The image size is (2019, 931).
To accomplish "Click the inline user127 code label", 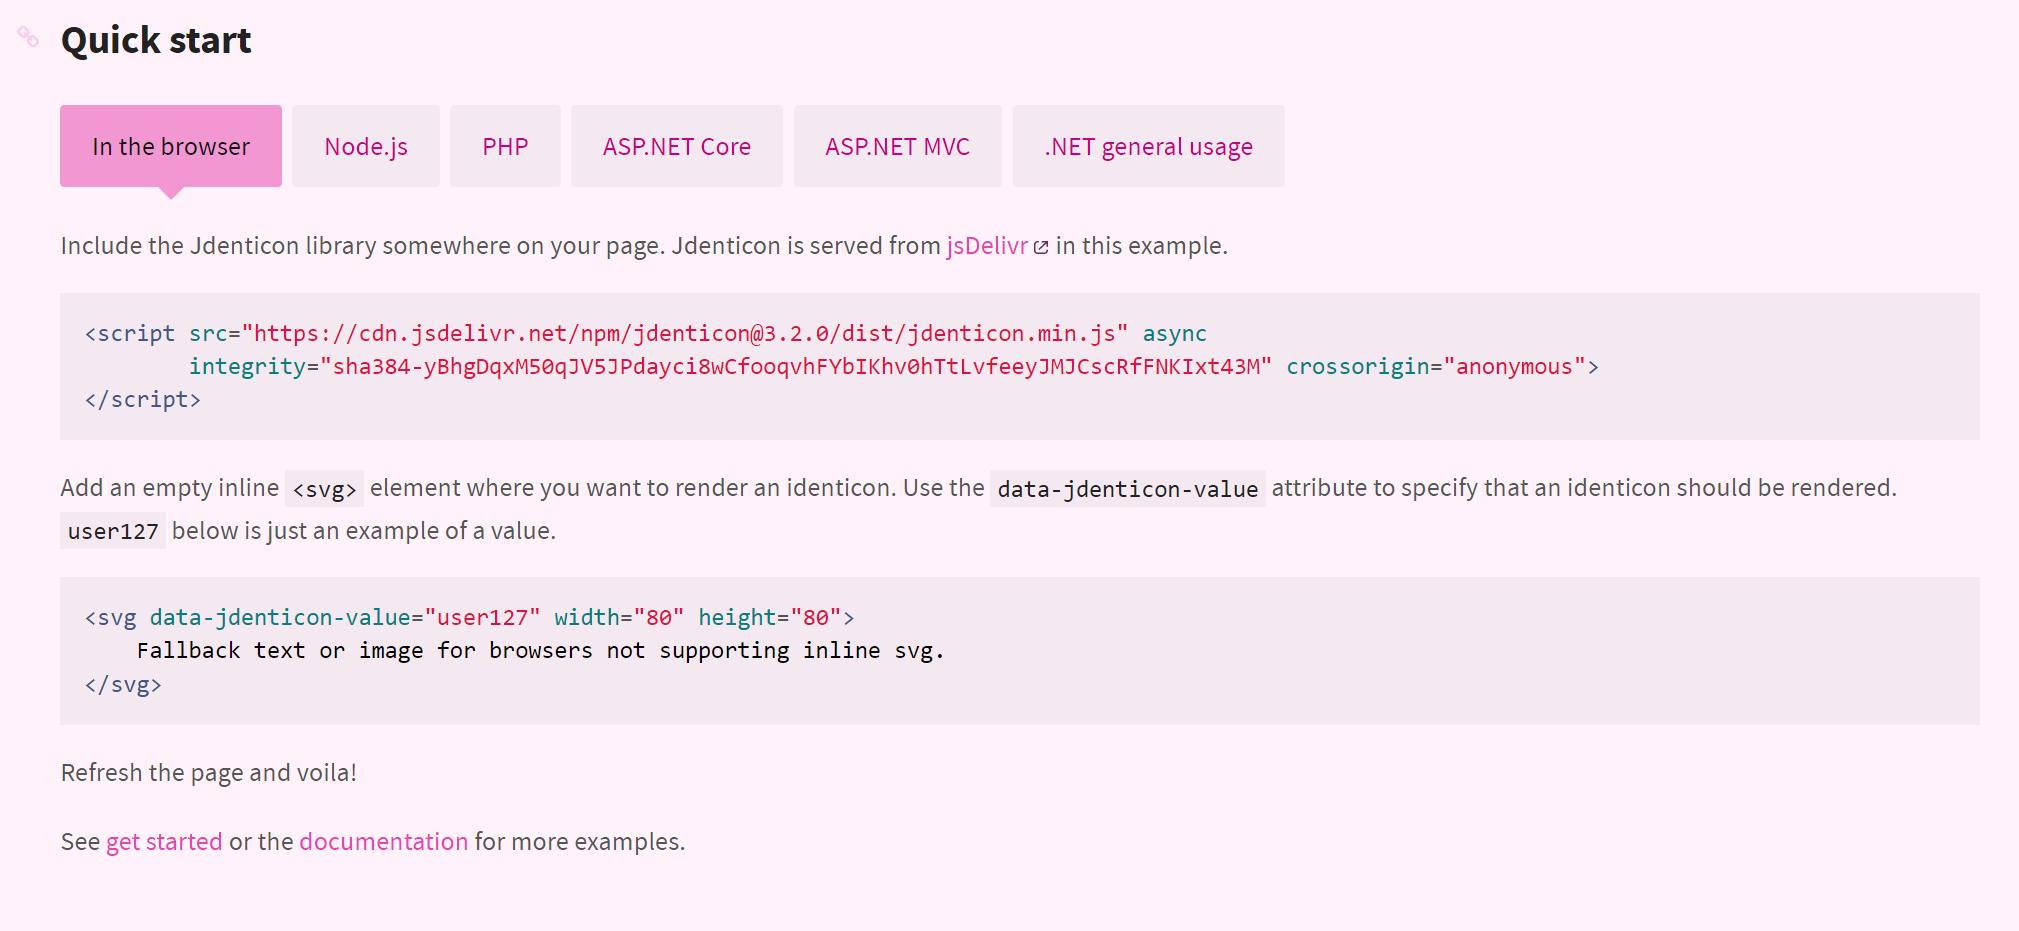I will click(x=113, y=531).
